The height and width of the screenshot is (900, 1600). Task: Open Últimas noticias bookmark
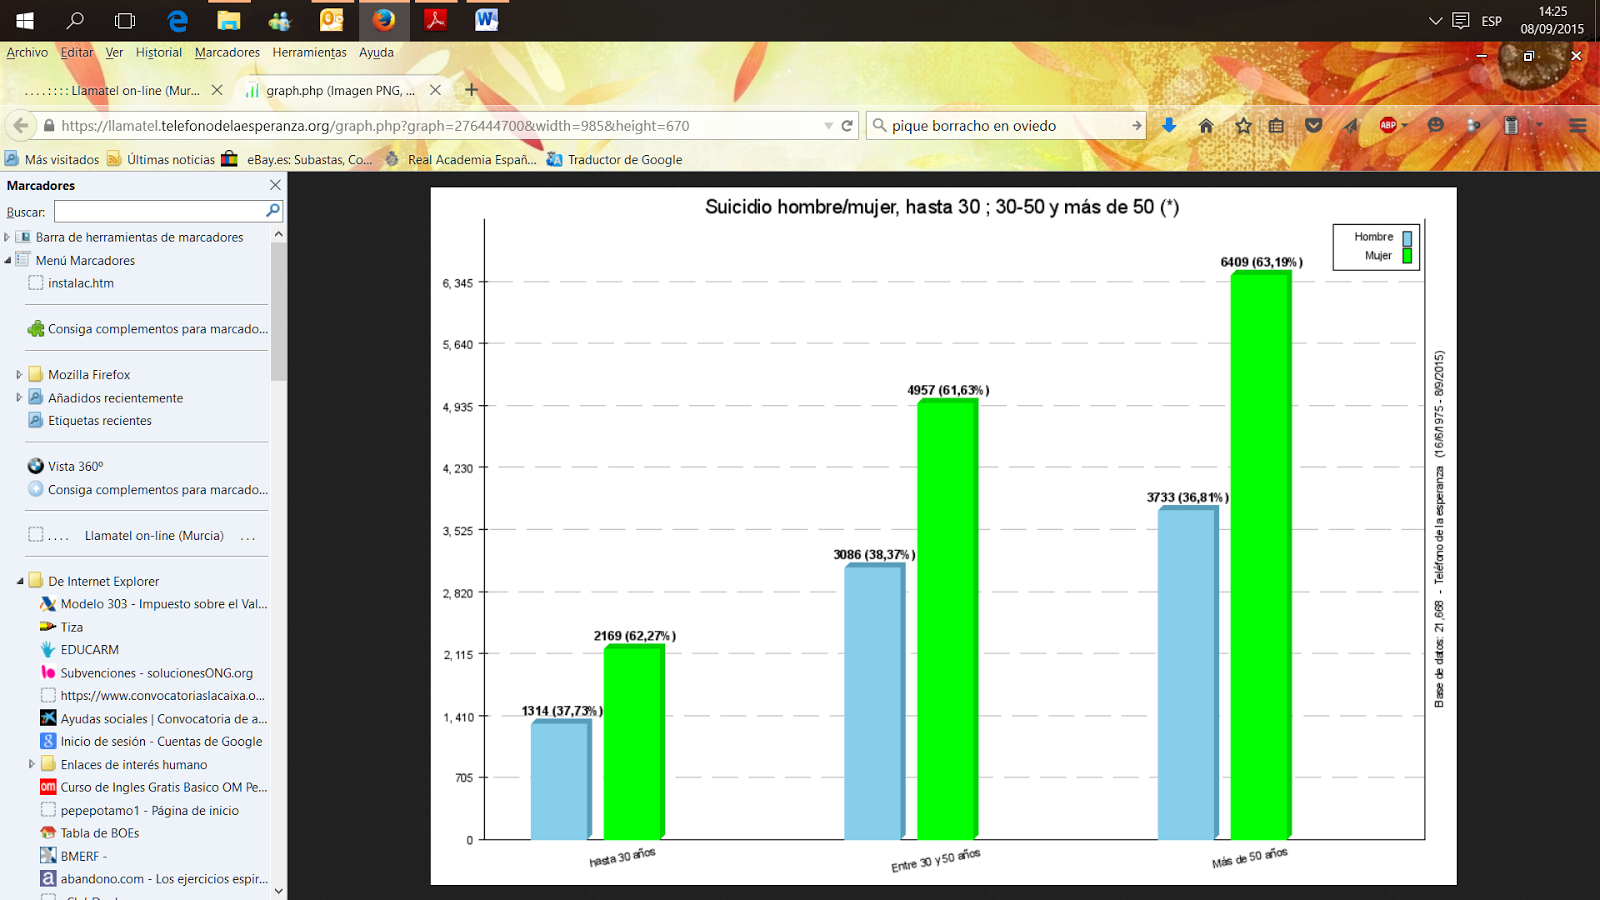pos(161,159)
